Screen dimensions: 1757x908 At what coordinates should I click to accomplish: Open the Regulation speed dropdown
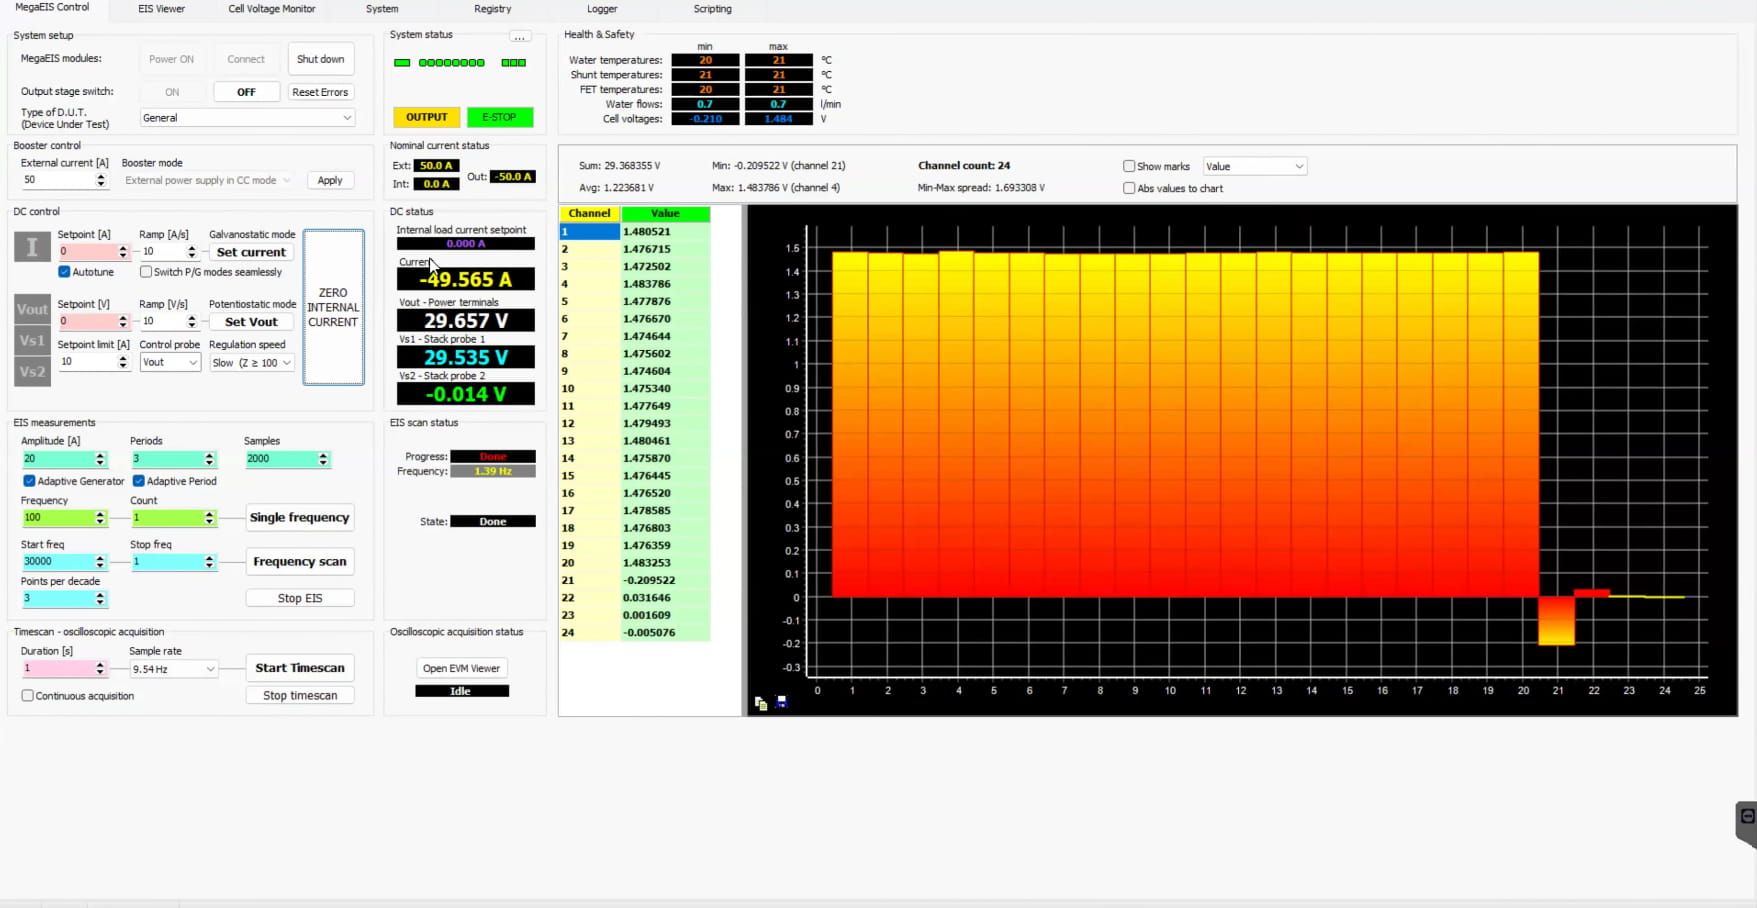pyautogui.click(x=288, y=362)
